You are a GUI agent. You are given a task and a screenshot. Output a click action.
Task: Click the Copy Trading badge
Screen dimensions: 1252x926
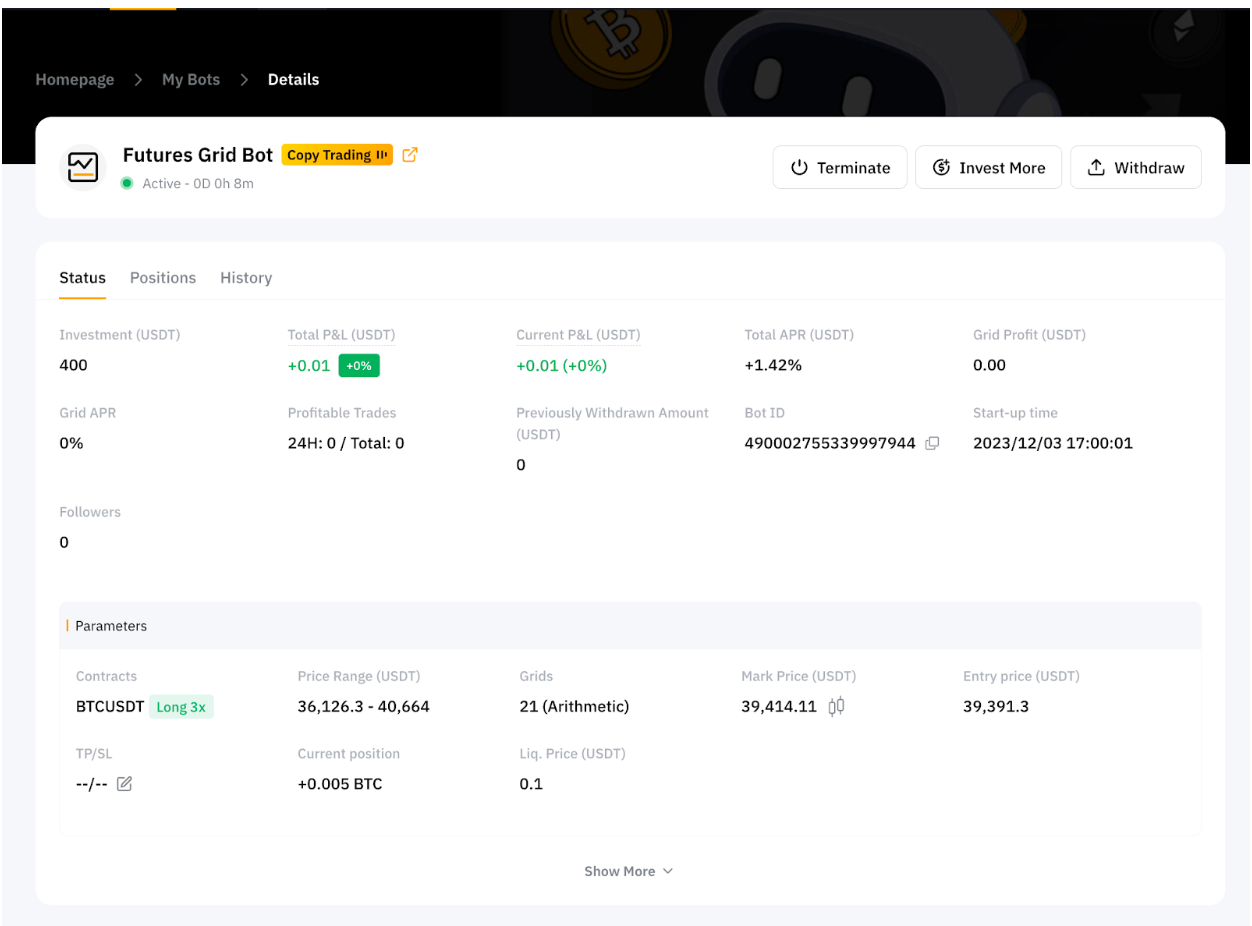point(337,155)
